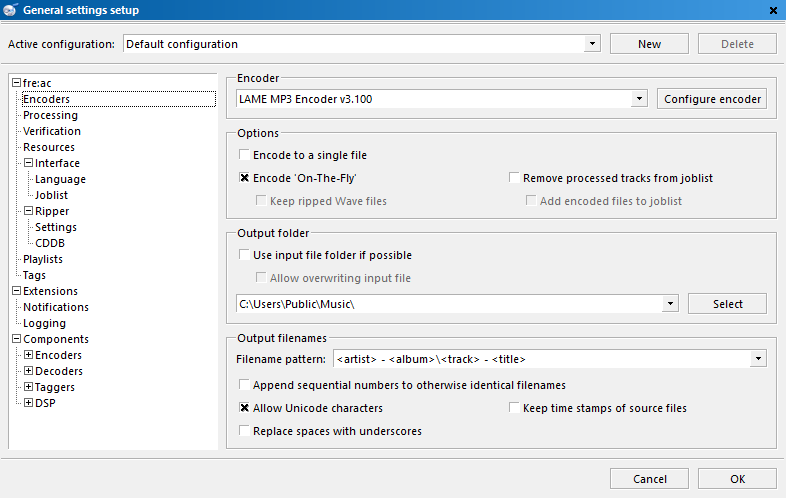Collapse the fre:ac root tree node
786x498 pixels.
click(17, 83)
